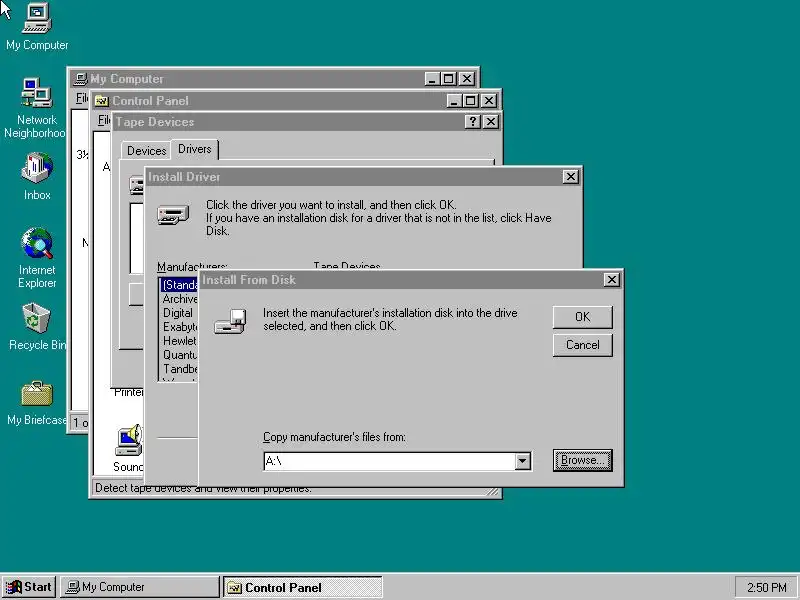Switch to the Devices tab
Screen dimensions: 800x600
(146, 151)
